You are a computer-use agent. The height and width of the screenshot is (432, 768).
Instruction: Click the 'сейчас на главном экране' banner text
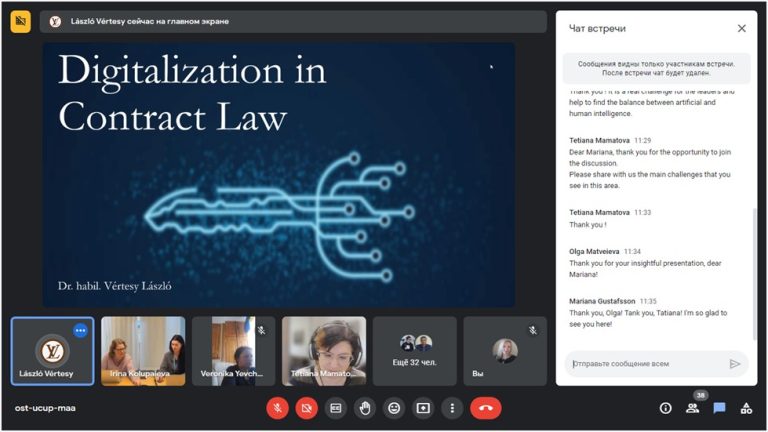pyautogui.click(x=178, y=22)
